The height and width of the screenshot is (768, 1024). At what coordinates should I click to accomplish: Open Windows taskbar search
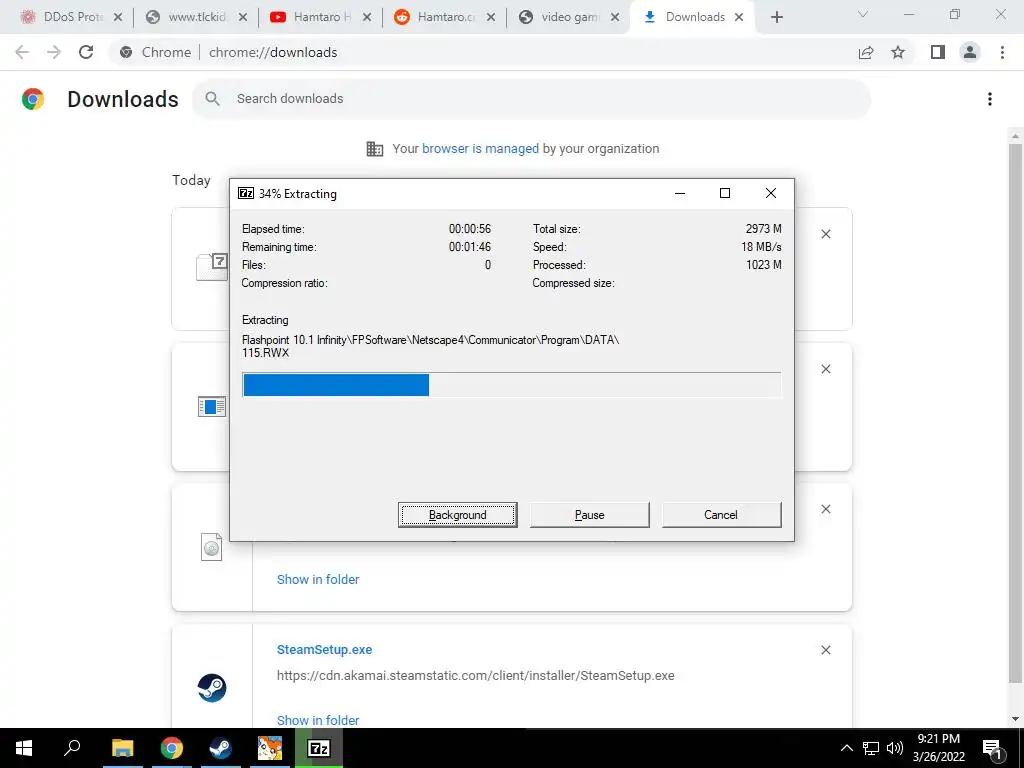coord(72,748)
